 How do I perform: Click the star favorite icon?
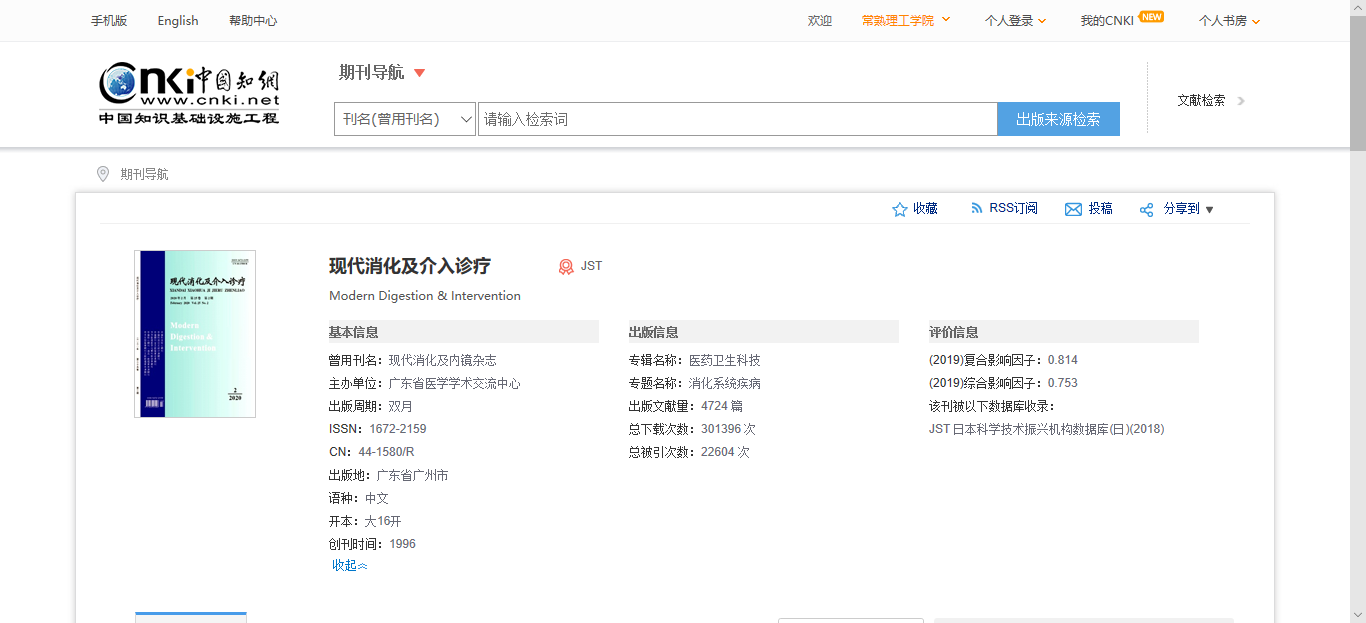[899, 209]
